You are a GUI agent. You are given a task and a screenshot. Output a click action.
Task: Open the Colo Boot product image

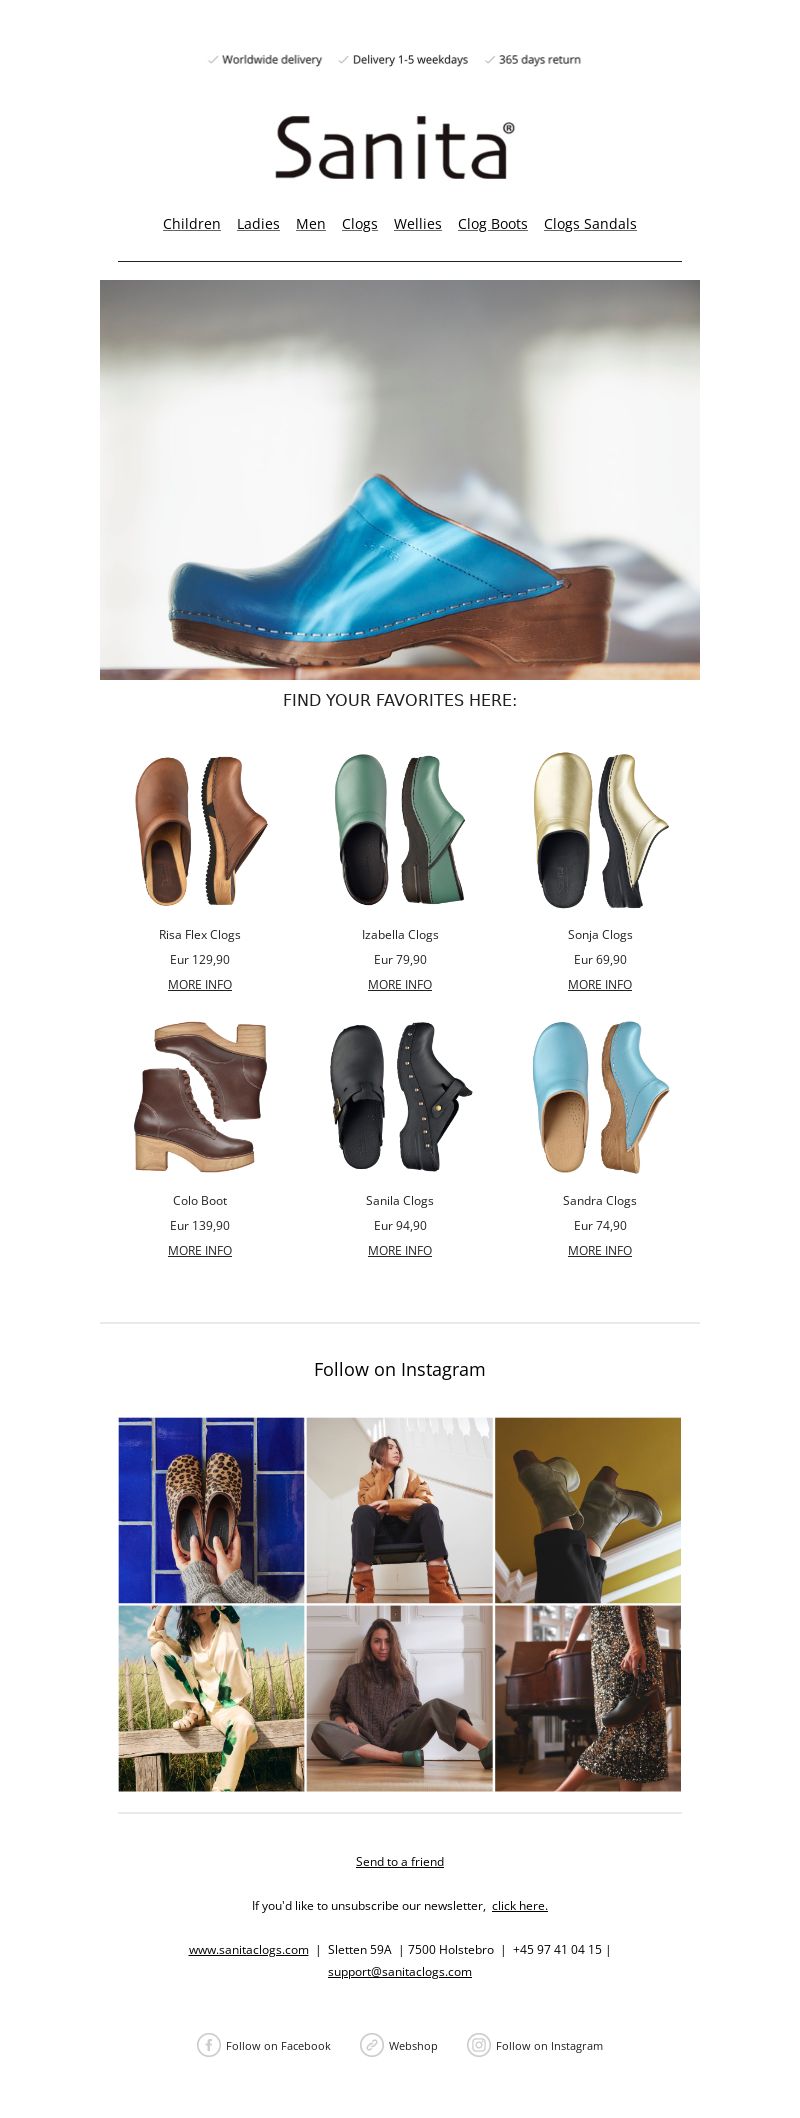(200, 1097)
